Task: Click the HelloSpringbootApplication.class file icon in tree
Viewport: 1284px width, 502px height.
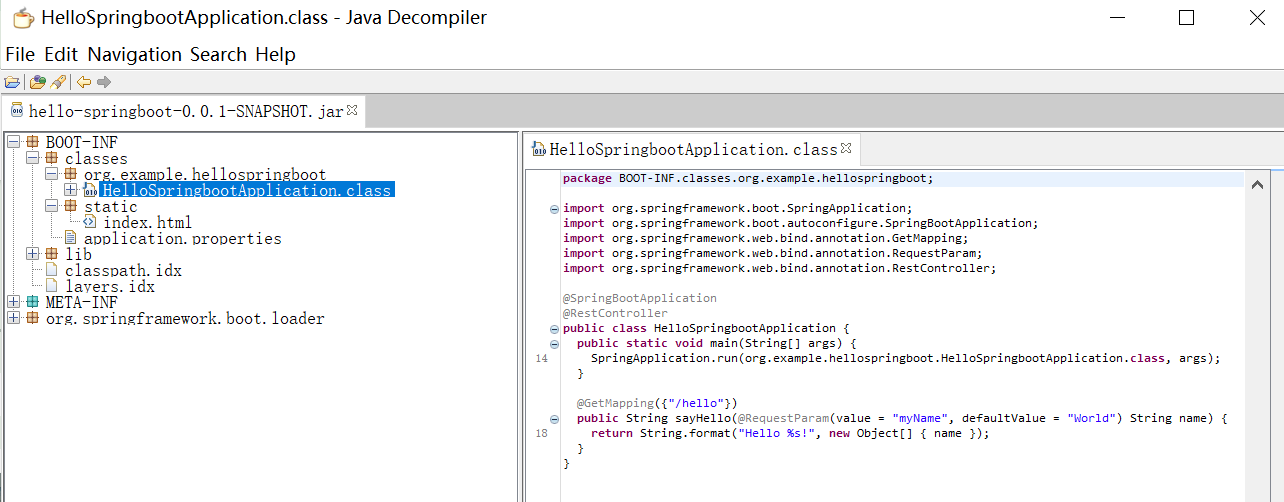Action: click(x=90, y=191)
